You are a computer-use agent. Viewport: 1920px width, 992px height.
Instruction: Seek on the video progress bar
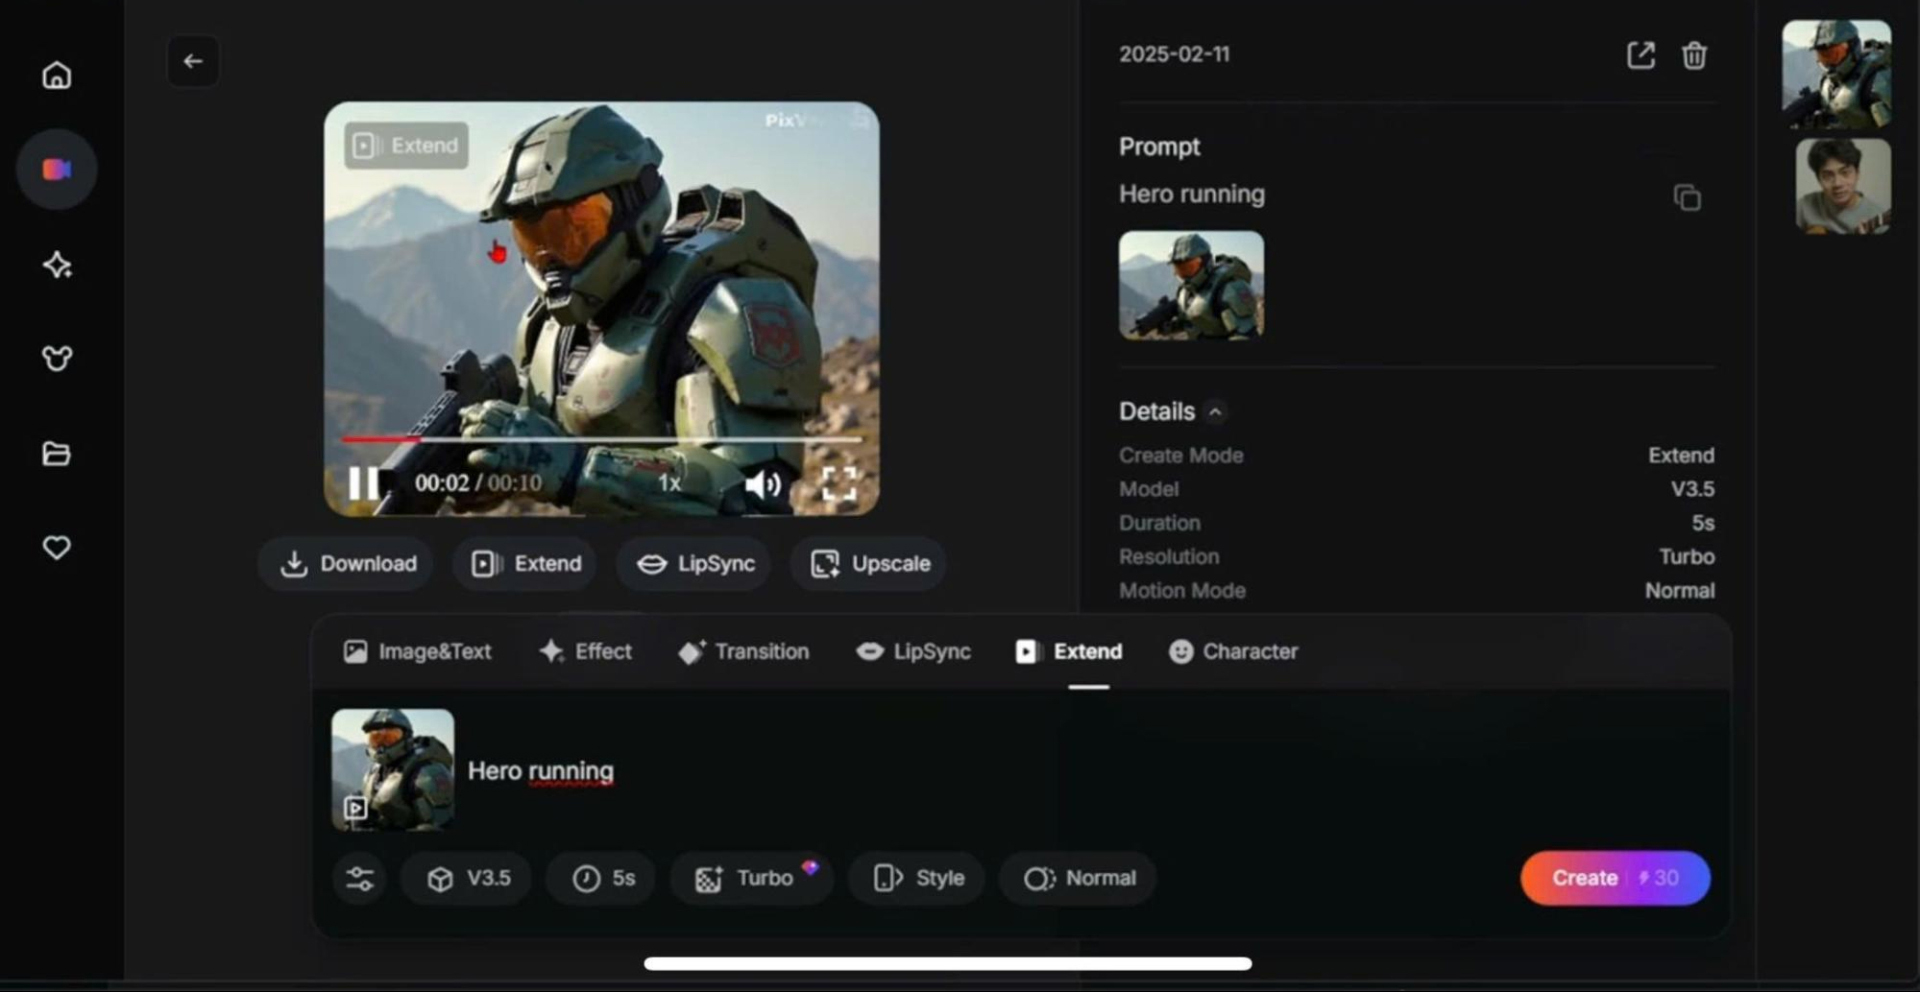tap(600, 439)
